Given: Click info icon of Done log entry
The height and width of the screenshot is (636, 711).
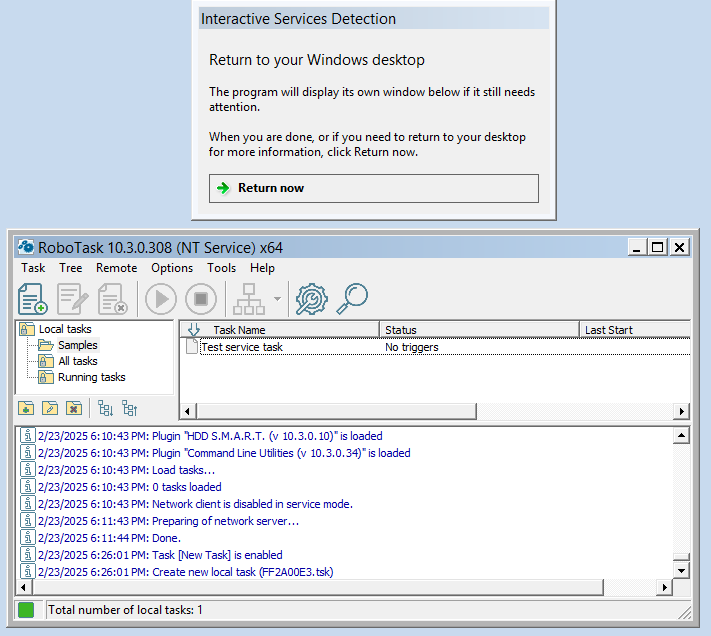Looking at the screenshot, I should 28,538.
